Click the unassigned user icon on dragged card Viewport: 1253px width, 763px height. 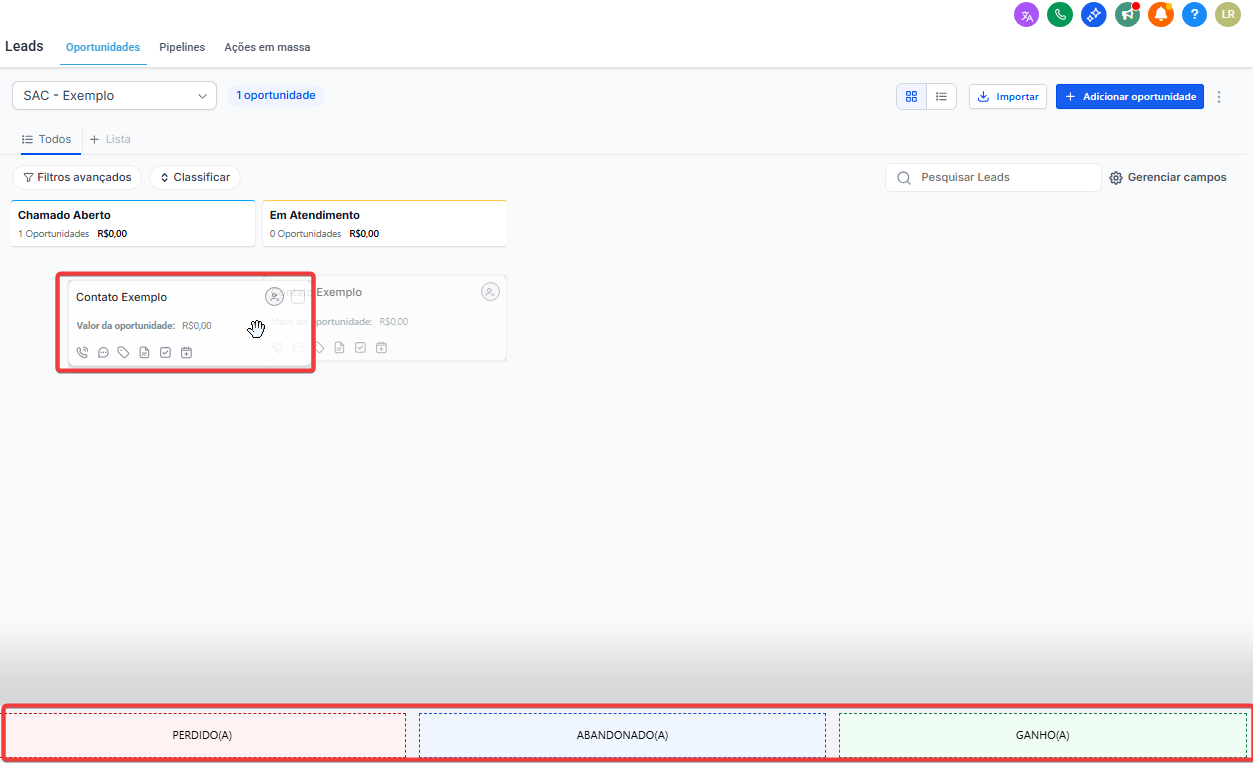pos(274,297)
